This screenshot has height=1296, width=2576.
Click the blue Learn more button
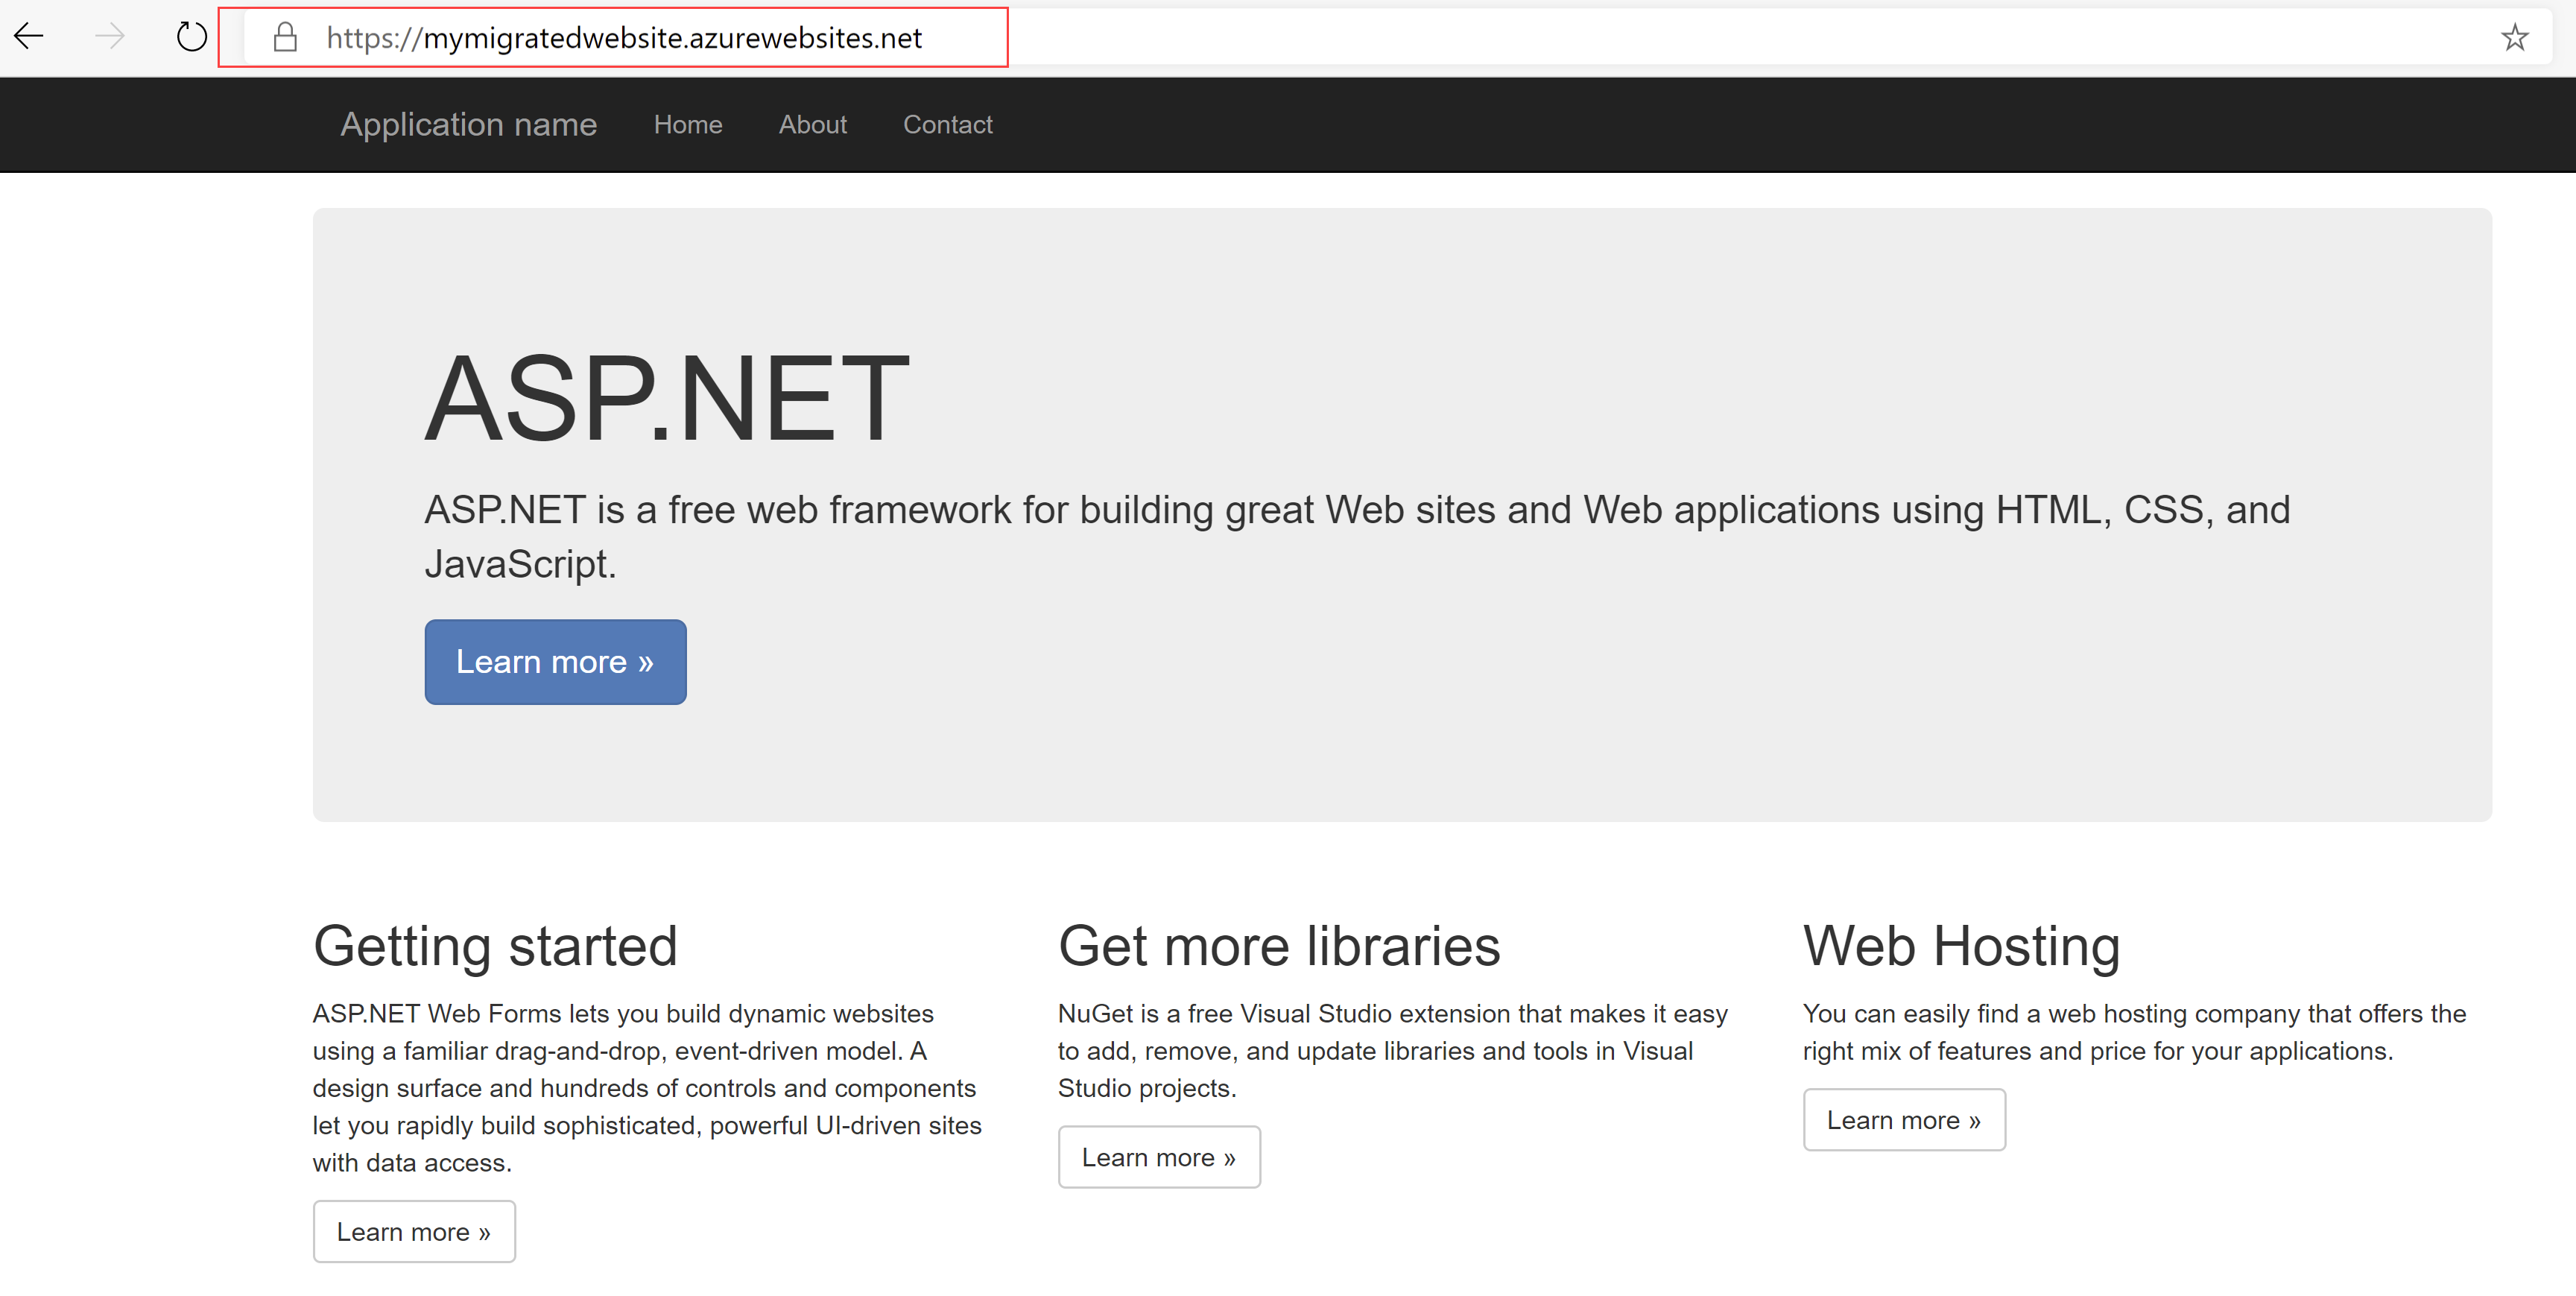pyautogui.click(x=555, y=662)
